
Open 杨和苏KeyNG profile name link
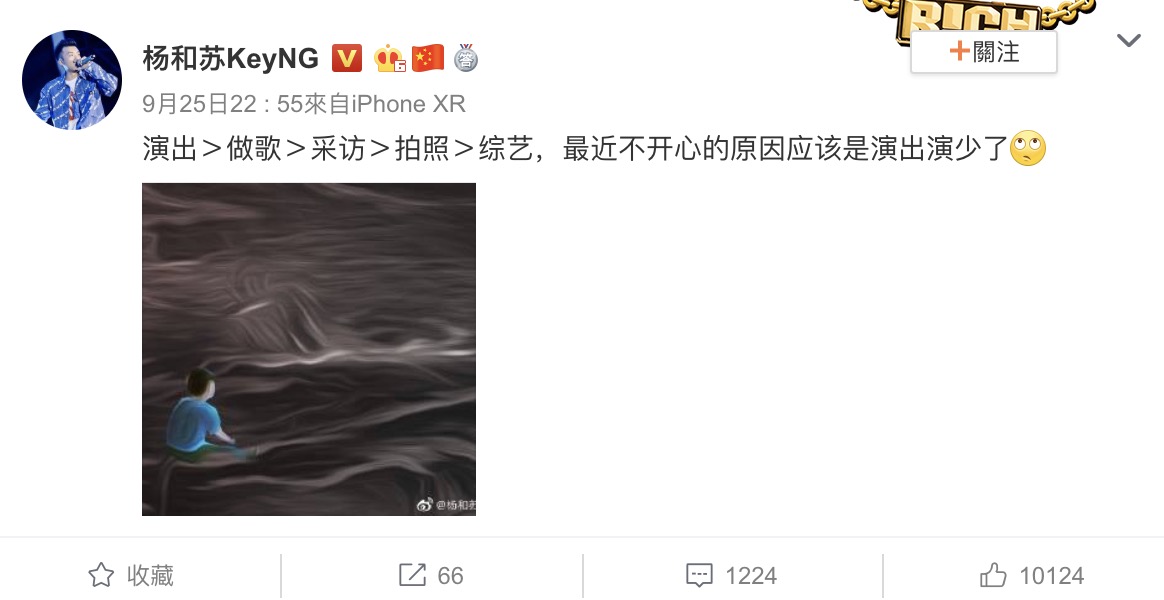(x=231, y=58)
